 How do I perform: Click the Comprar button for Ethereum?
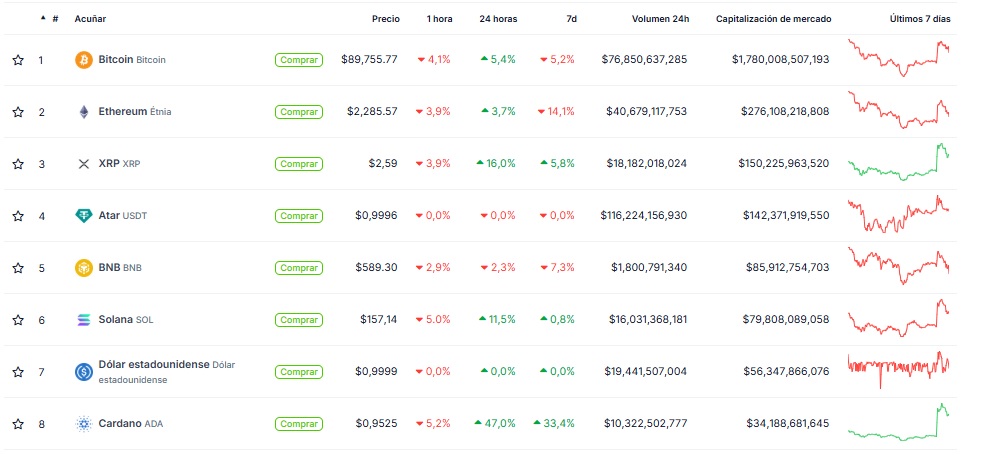pos(299,112)
